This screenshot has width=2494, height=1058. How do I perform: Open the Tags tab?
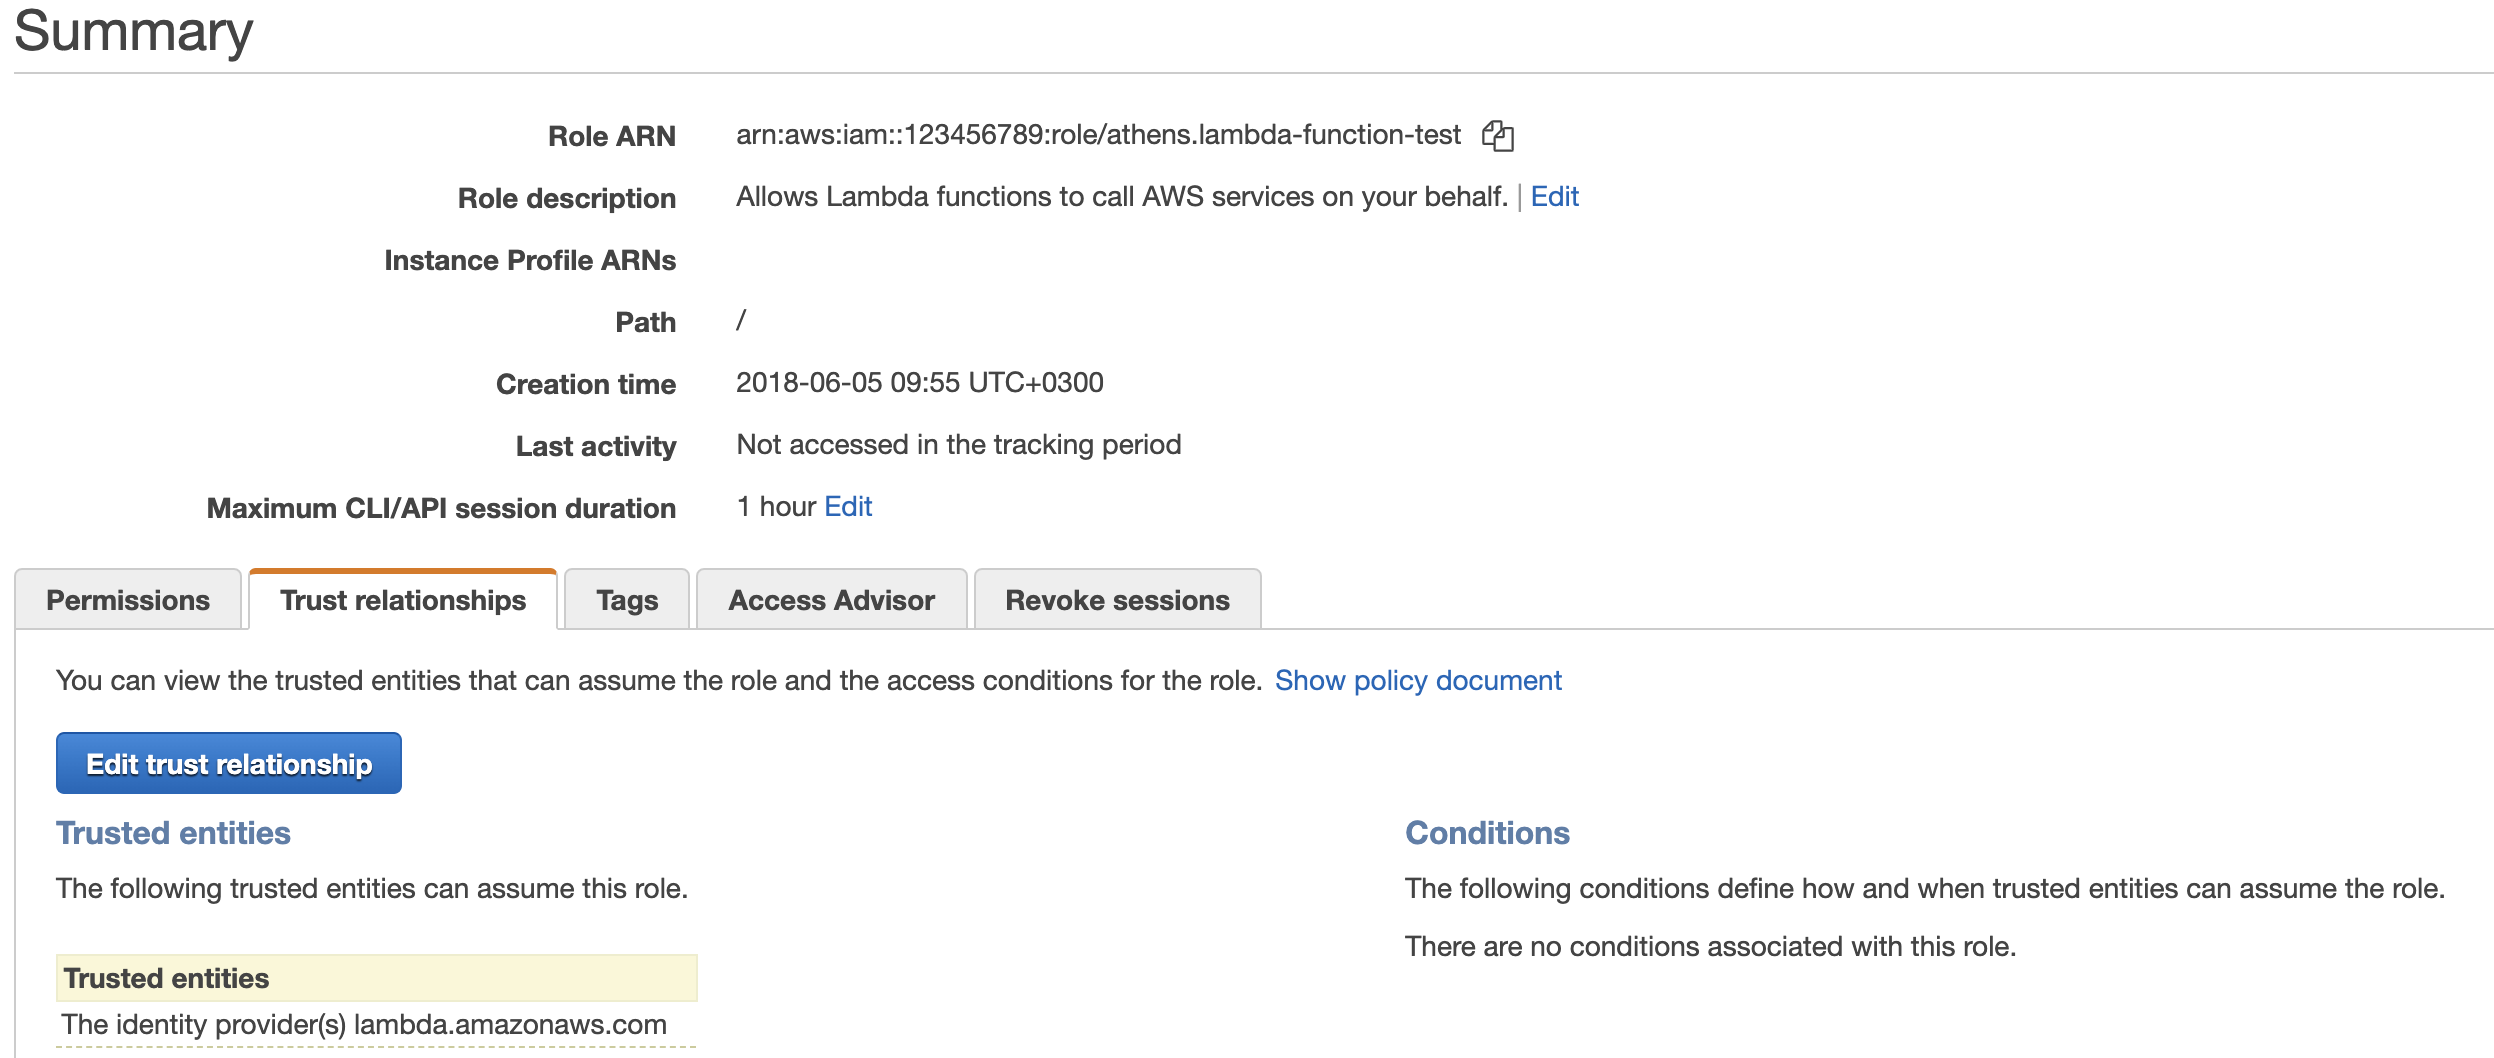627,600
